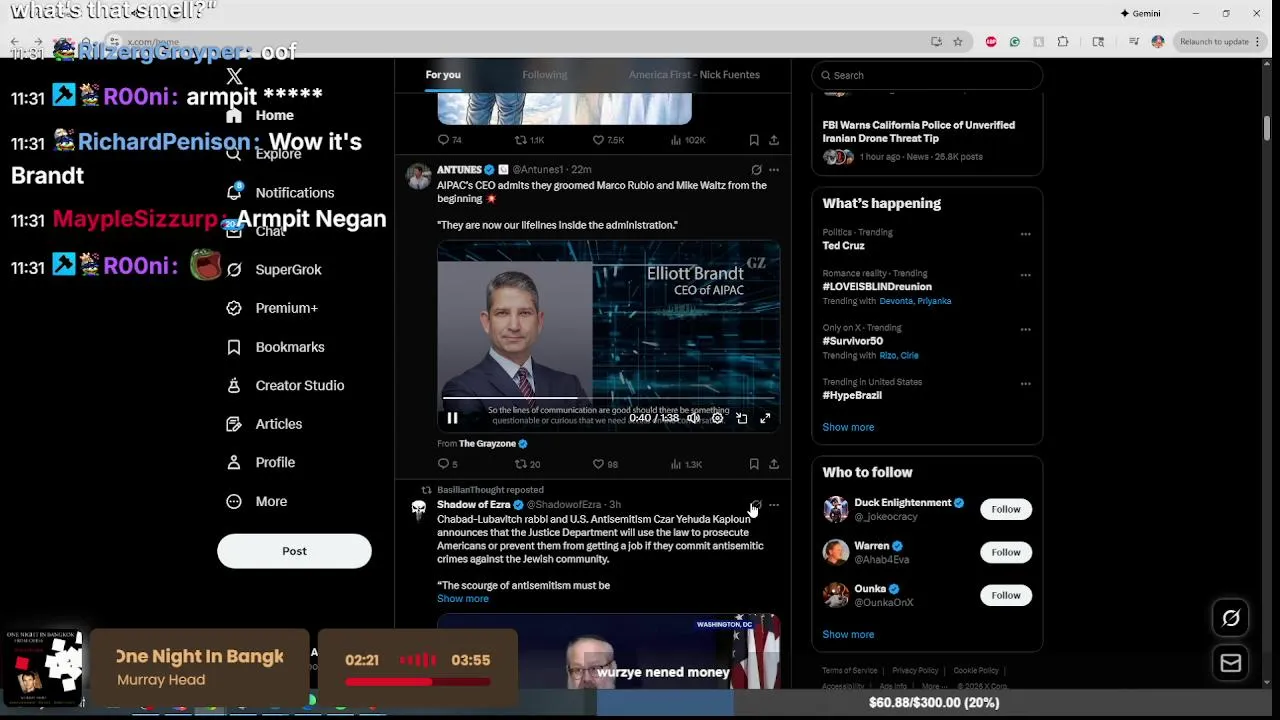The width and height of the screenshot is (1280, 720).
Task: View analytics of ANTUNES post
Action: click(686, 464)
